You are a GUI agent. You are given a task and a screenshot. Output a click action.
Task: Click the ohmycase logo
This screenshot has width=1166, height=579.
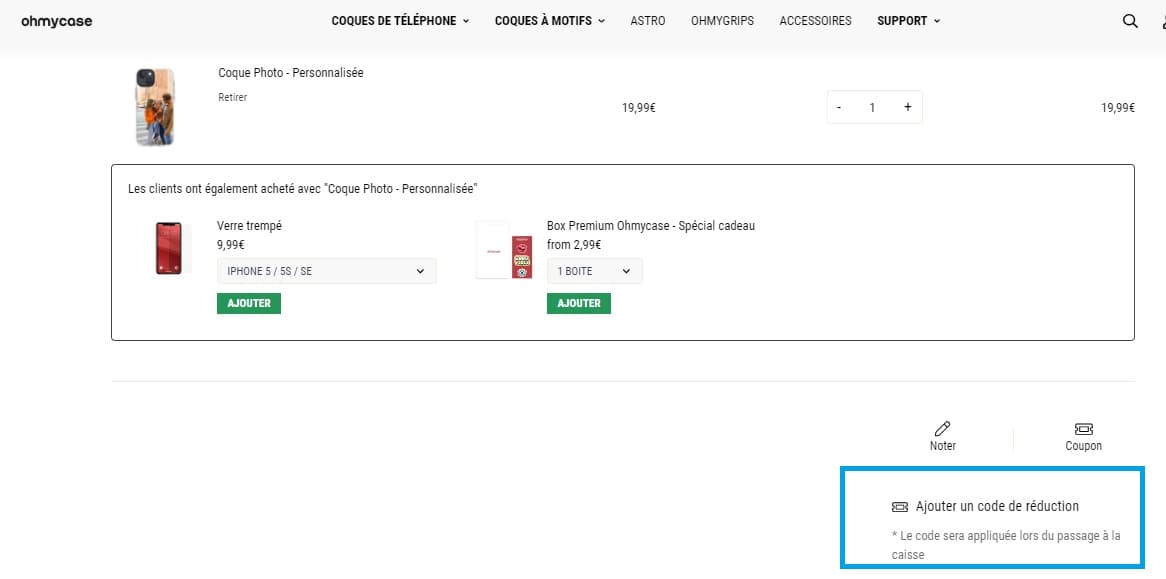(x=55, y=20)
